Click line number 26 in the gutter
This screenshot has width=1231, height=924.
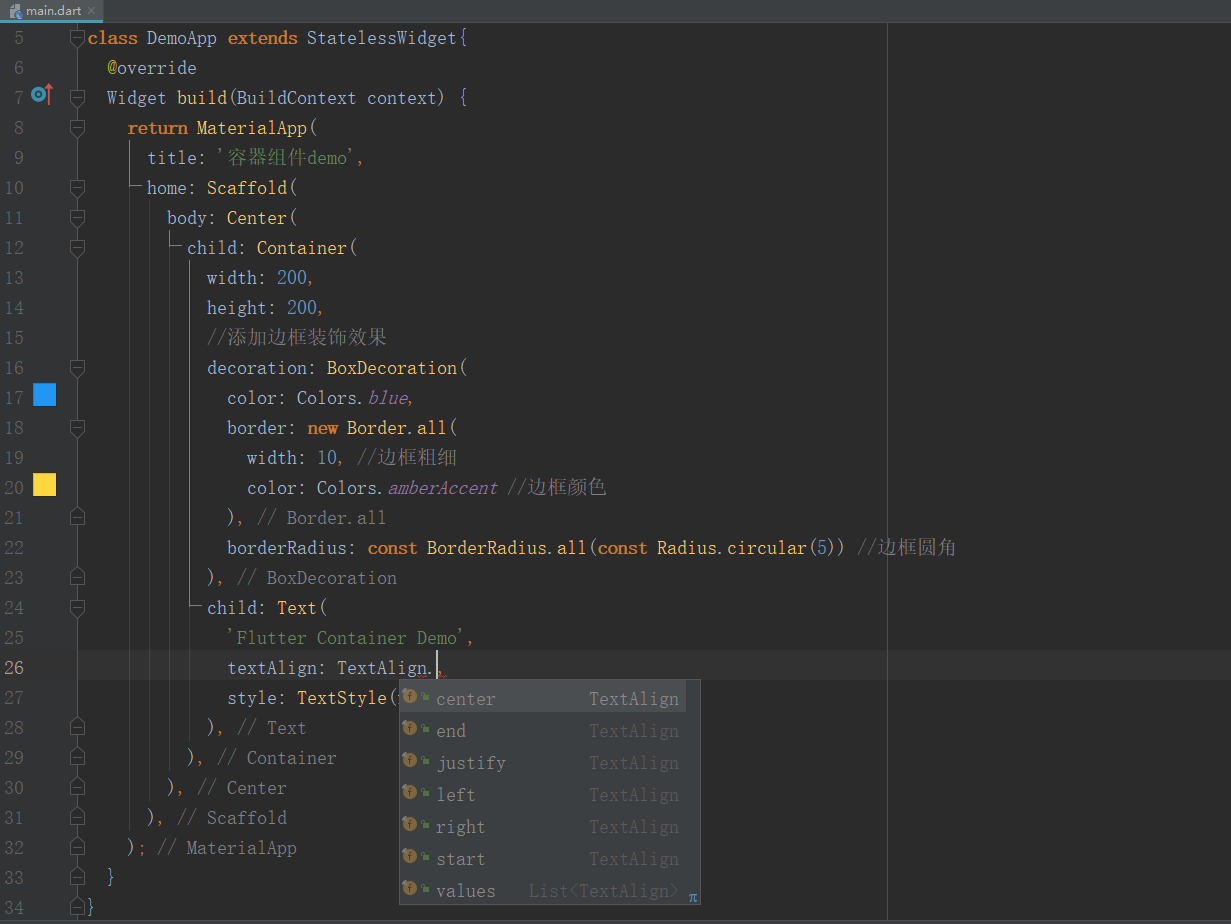point(14,668)
